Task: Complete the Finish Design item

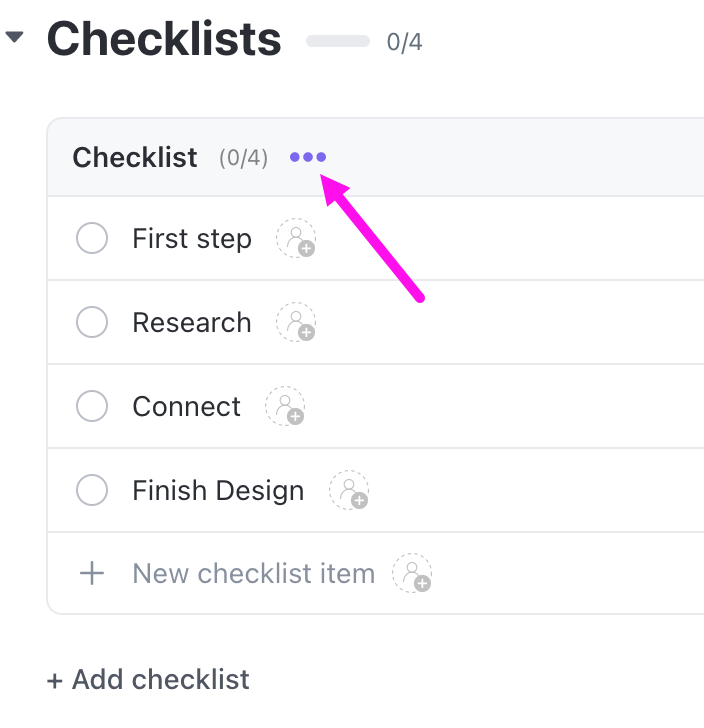Action: (92, 491)
